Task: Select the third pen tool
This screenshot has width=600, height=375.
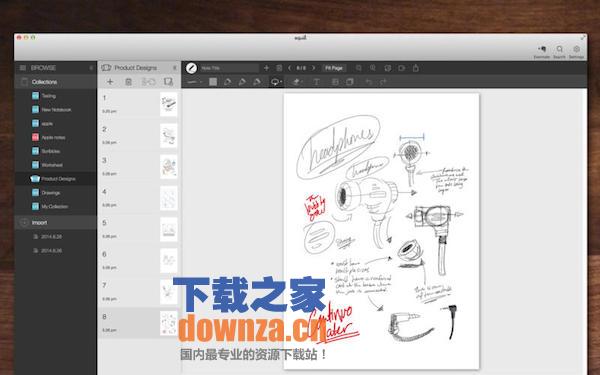Action: point(257,82)
